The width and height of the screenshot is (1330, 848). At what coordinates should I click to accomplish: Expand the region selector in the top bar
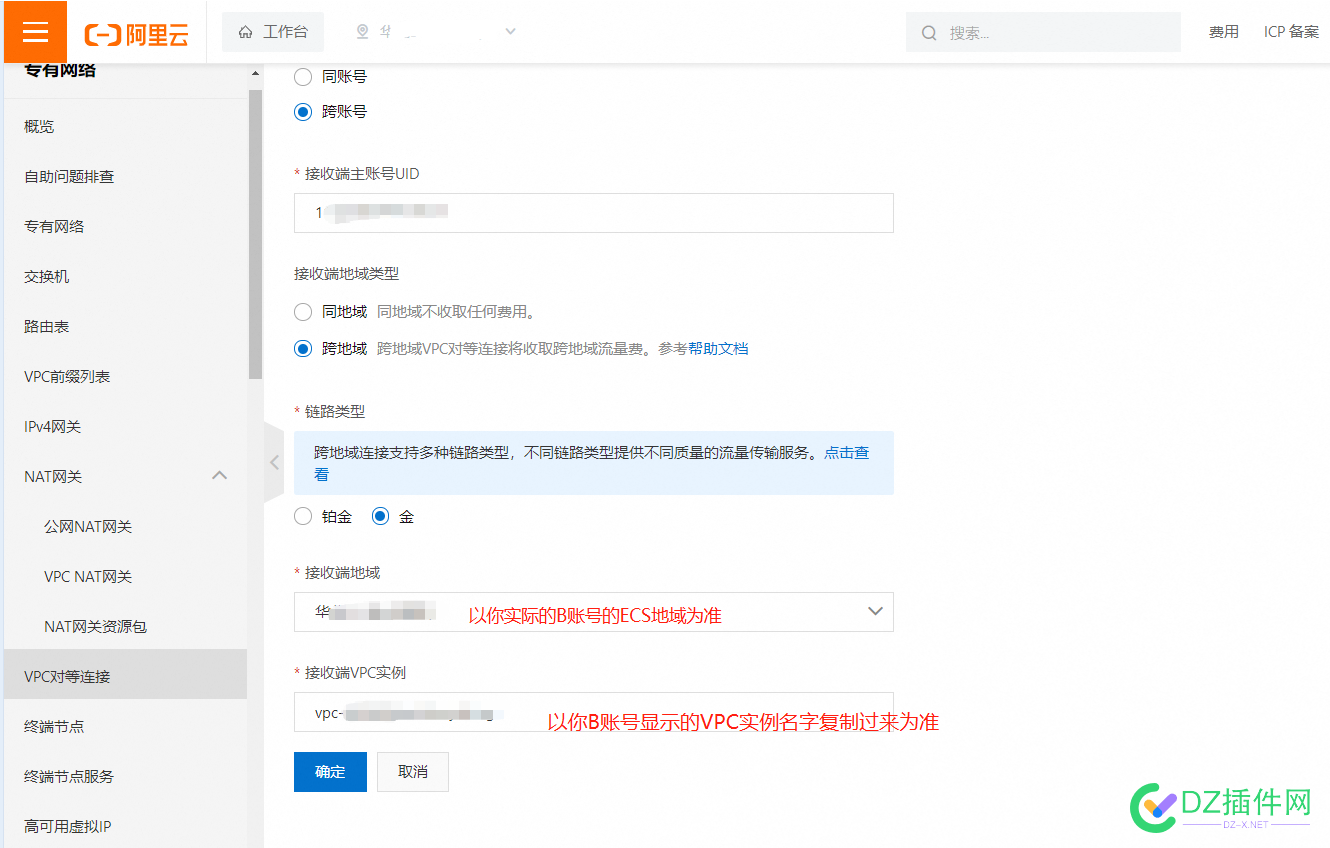pos(510,31)
